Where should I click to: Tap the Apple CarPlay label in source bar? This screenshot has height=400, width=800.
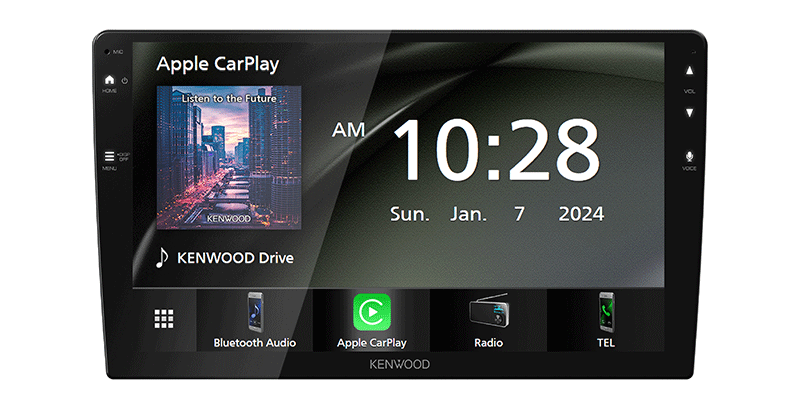pyautogui.click(x=371, y=343)
